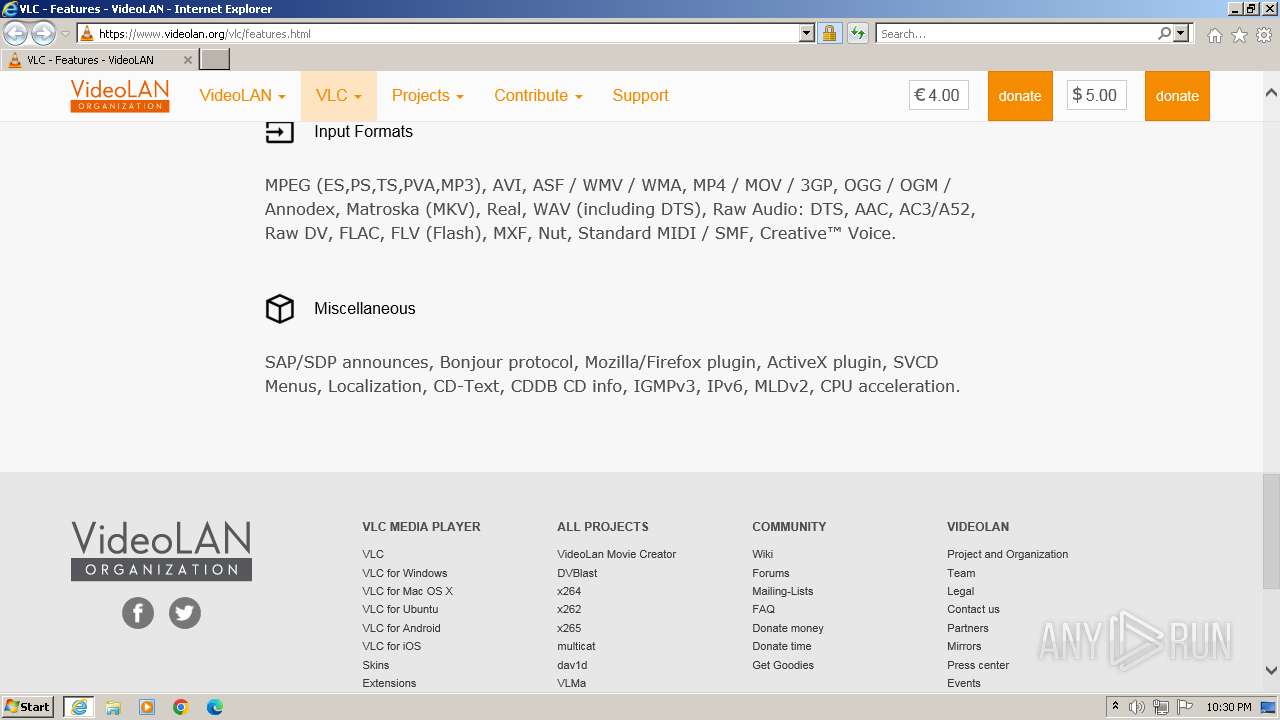Expand the VLC menu
The width and height of the screenshot is (1280, 720).
(x=339, y=96)
